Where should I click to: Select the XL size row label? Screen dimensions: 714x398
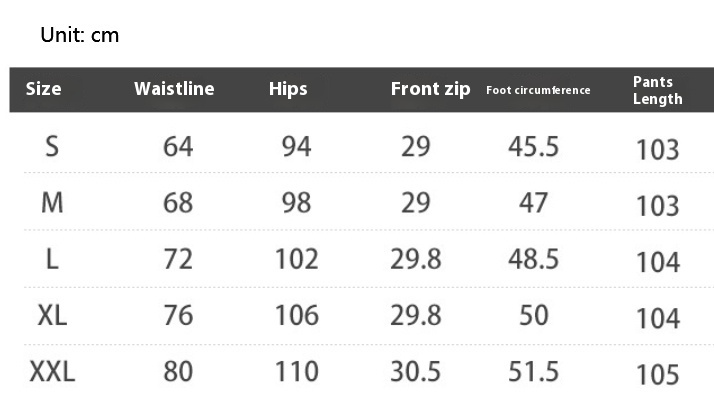point(52,315)
